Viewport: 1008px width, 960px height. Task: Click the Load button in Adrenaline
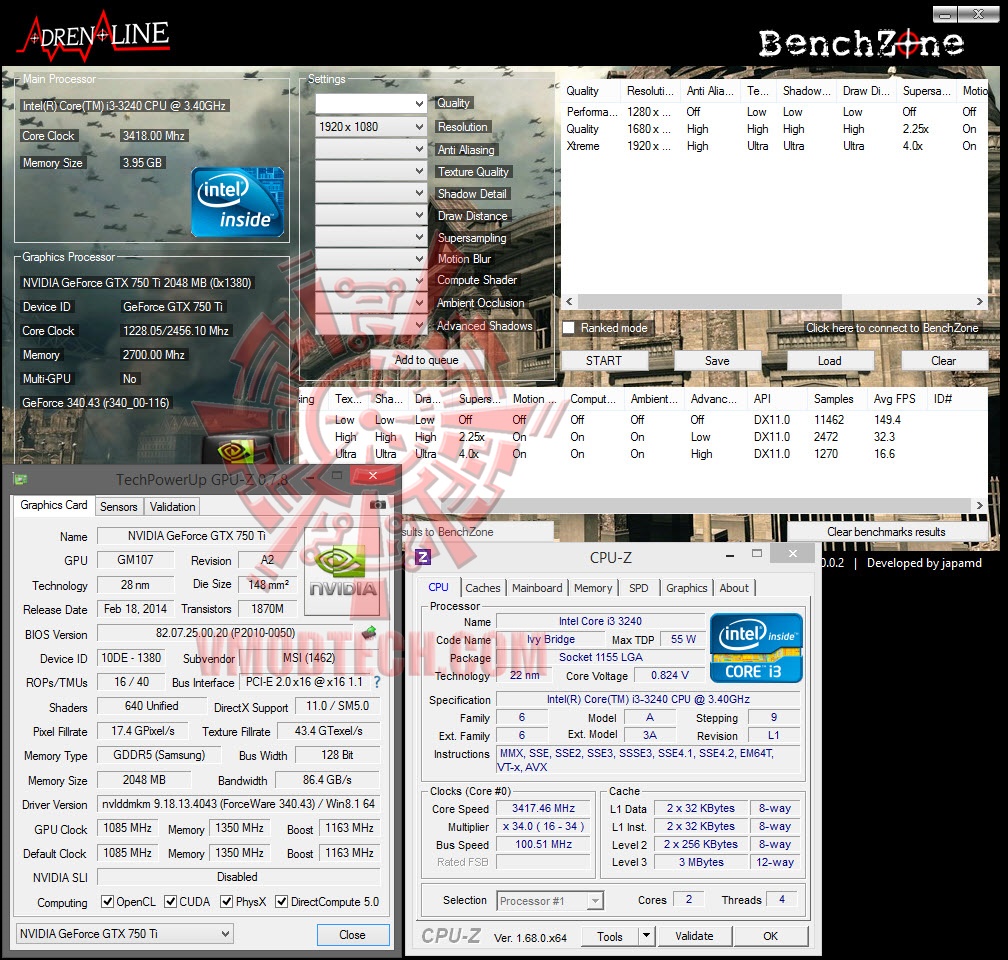829,361
